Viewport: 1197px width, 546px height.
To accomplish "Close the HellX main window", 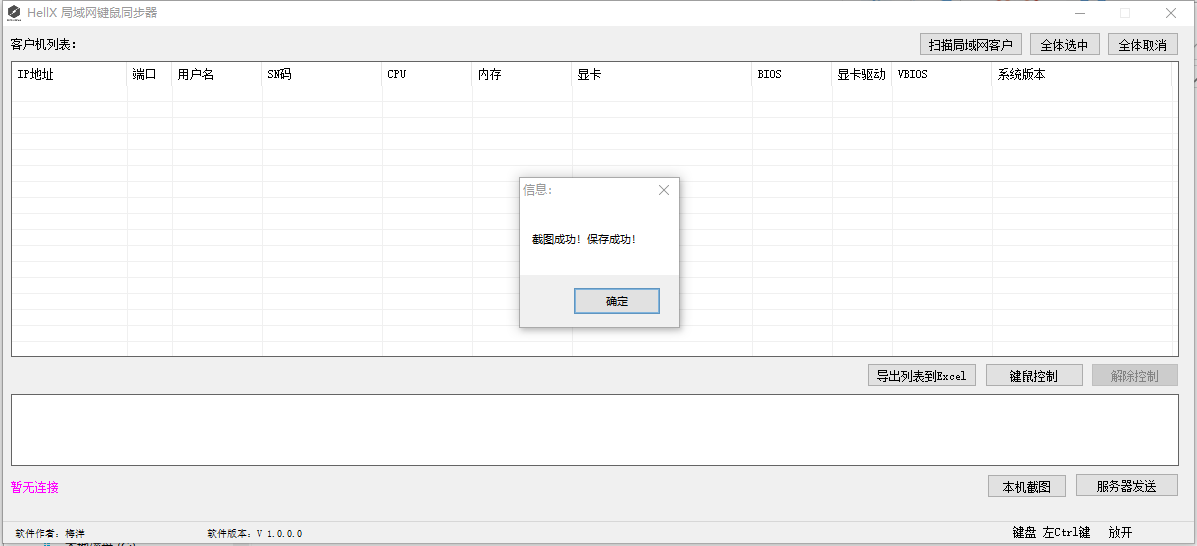I will 1170,13.
